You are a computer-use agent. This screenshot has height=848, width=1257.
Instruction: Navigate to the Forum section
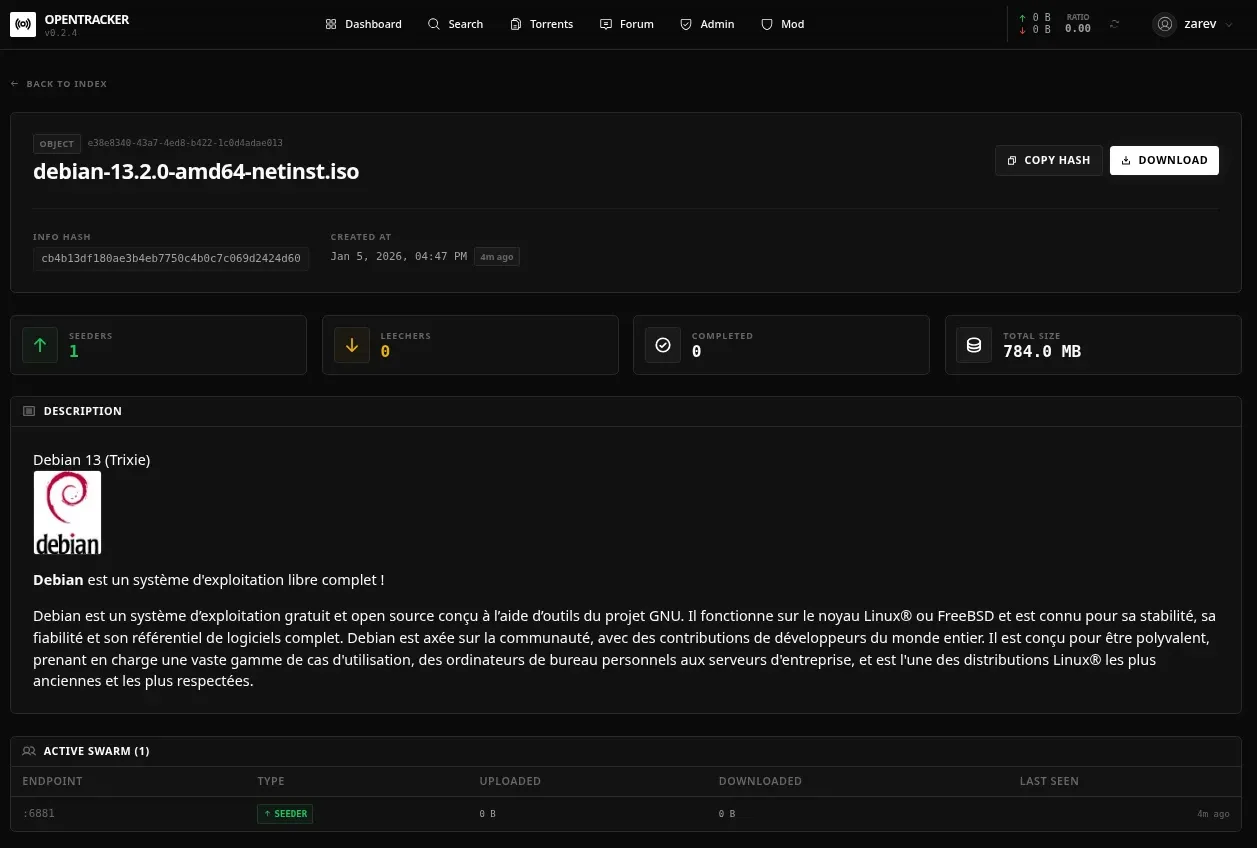pyautogui.click(x=627, y=24)
